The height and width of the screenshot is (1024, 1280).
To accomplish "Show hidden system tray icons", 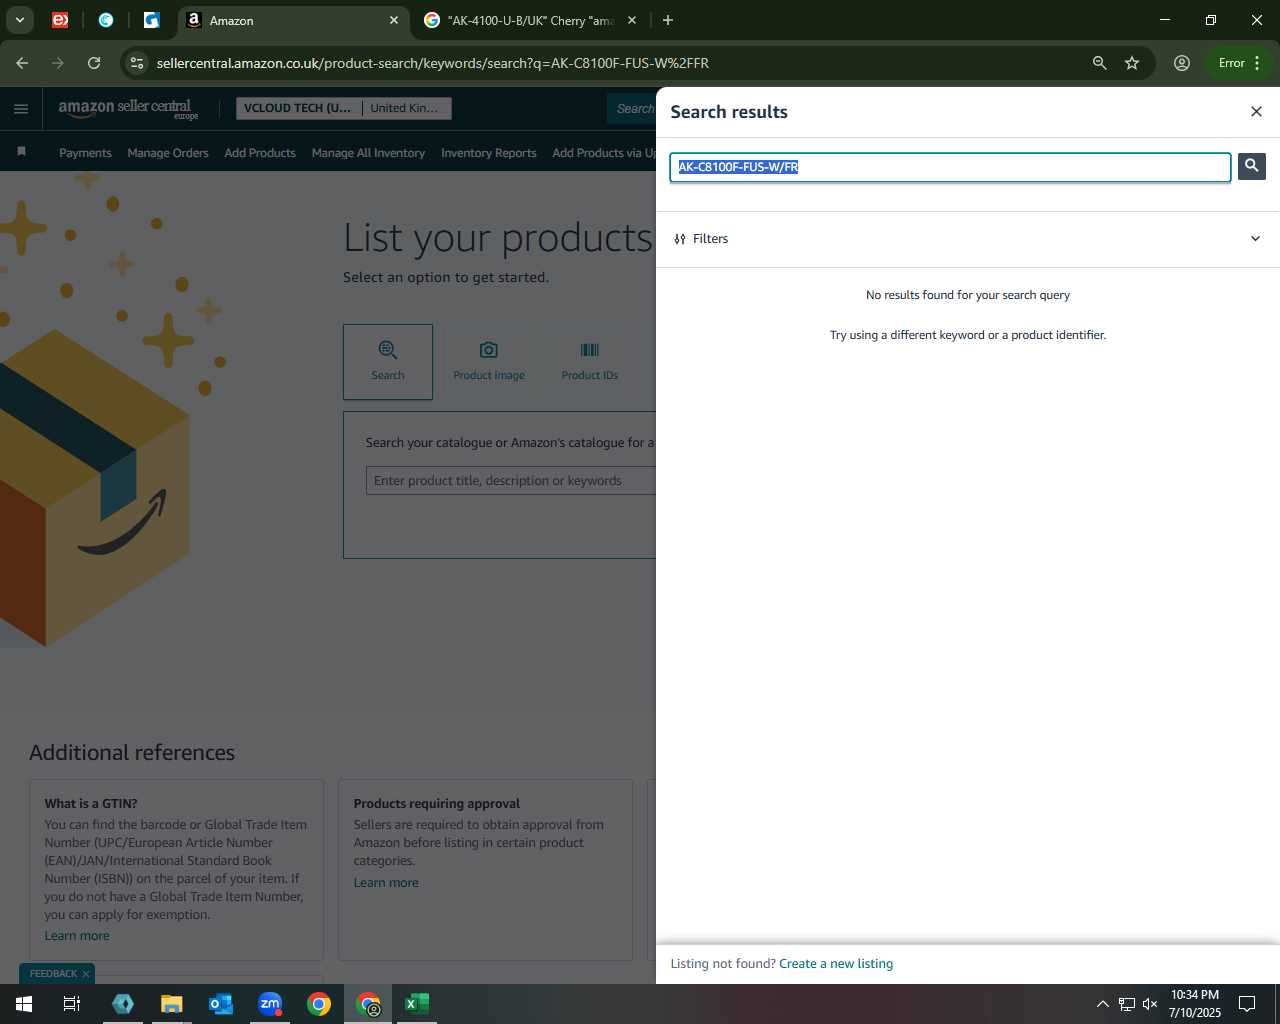I will pos(1102,1004).
